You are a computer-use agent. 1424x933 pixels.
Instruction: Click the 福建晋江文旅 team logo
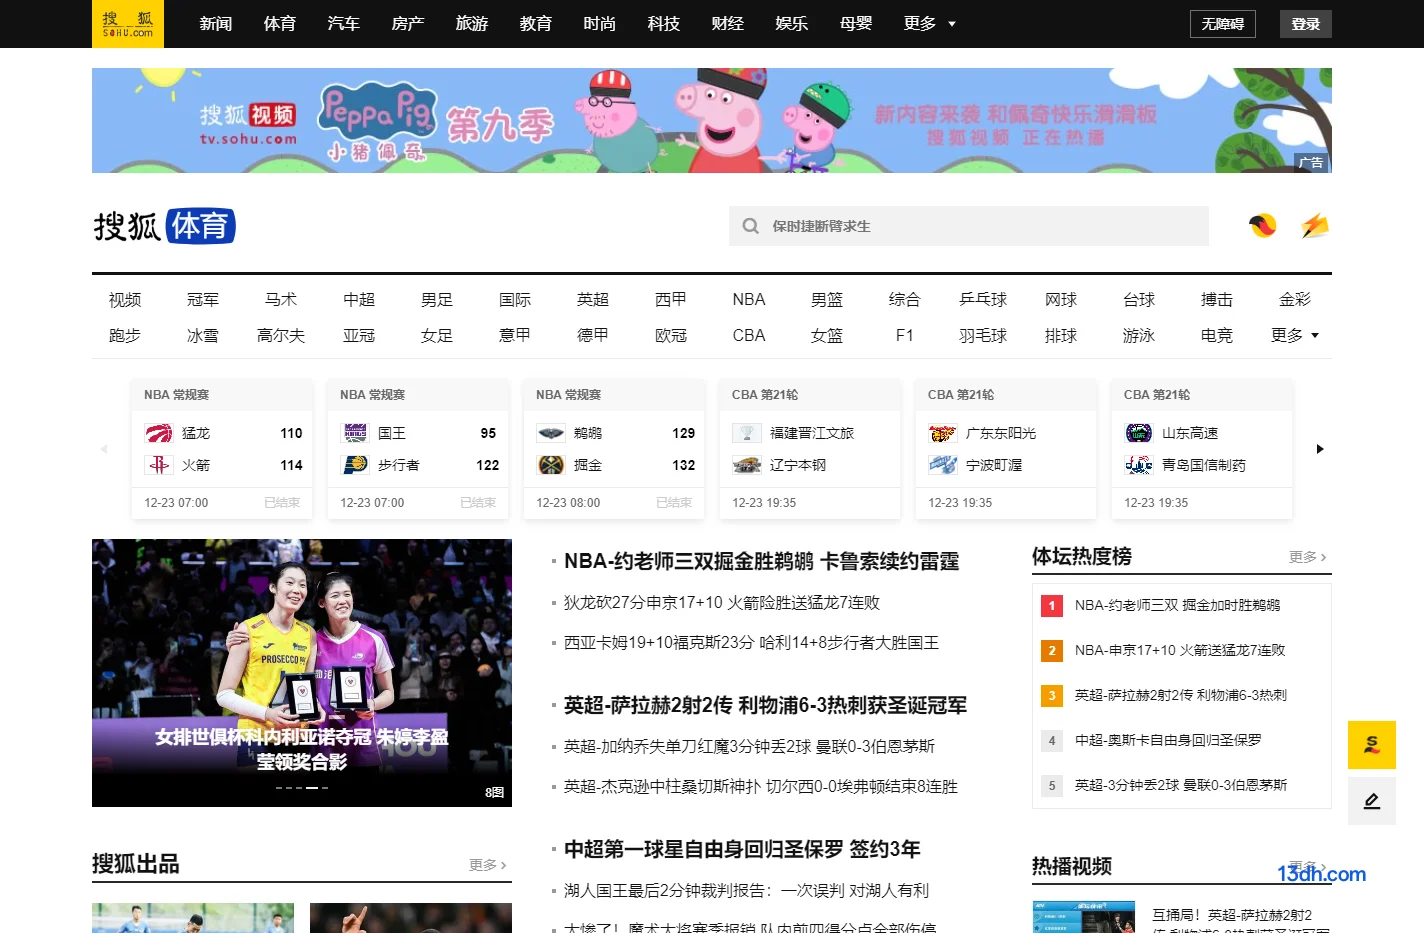tap(747, 433)
